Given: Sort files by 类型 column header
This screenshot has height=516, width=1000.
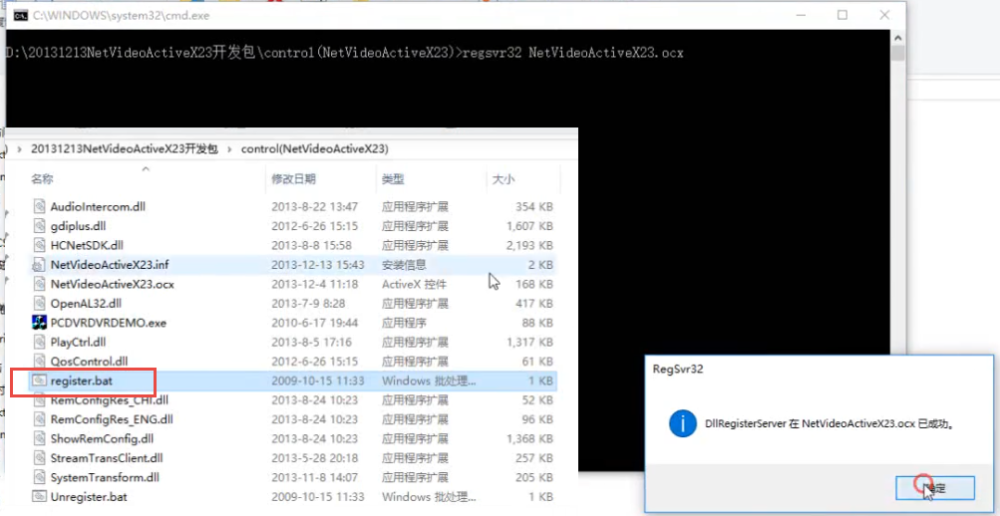Looking at the screenshot, I should (392, 179).
